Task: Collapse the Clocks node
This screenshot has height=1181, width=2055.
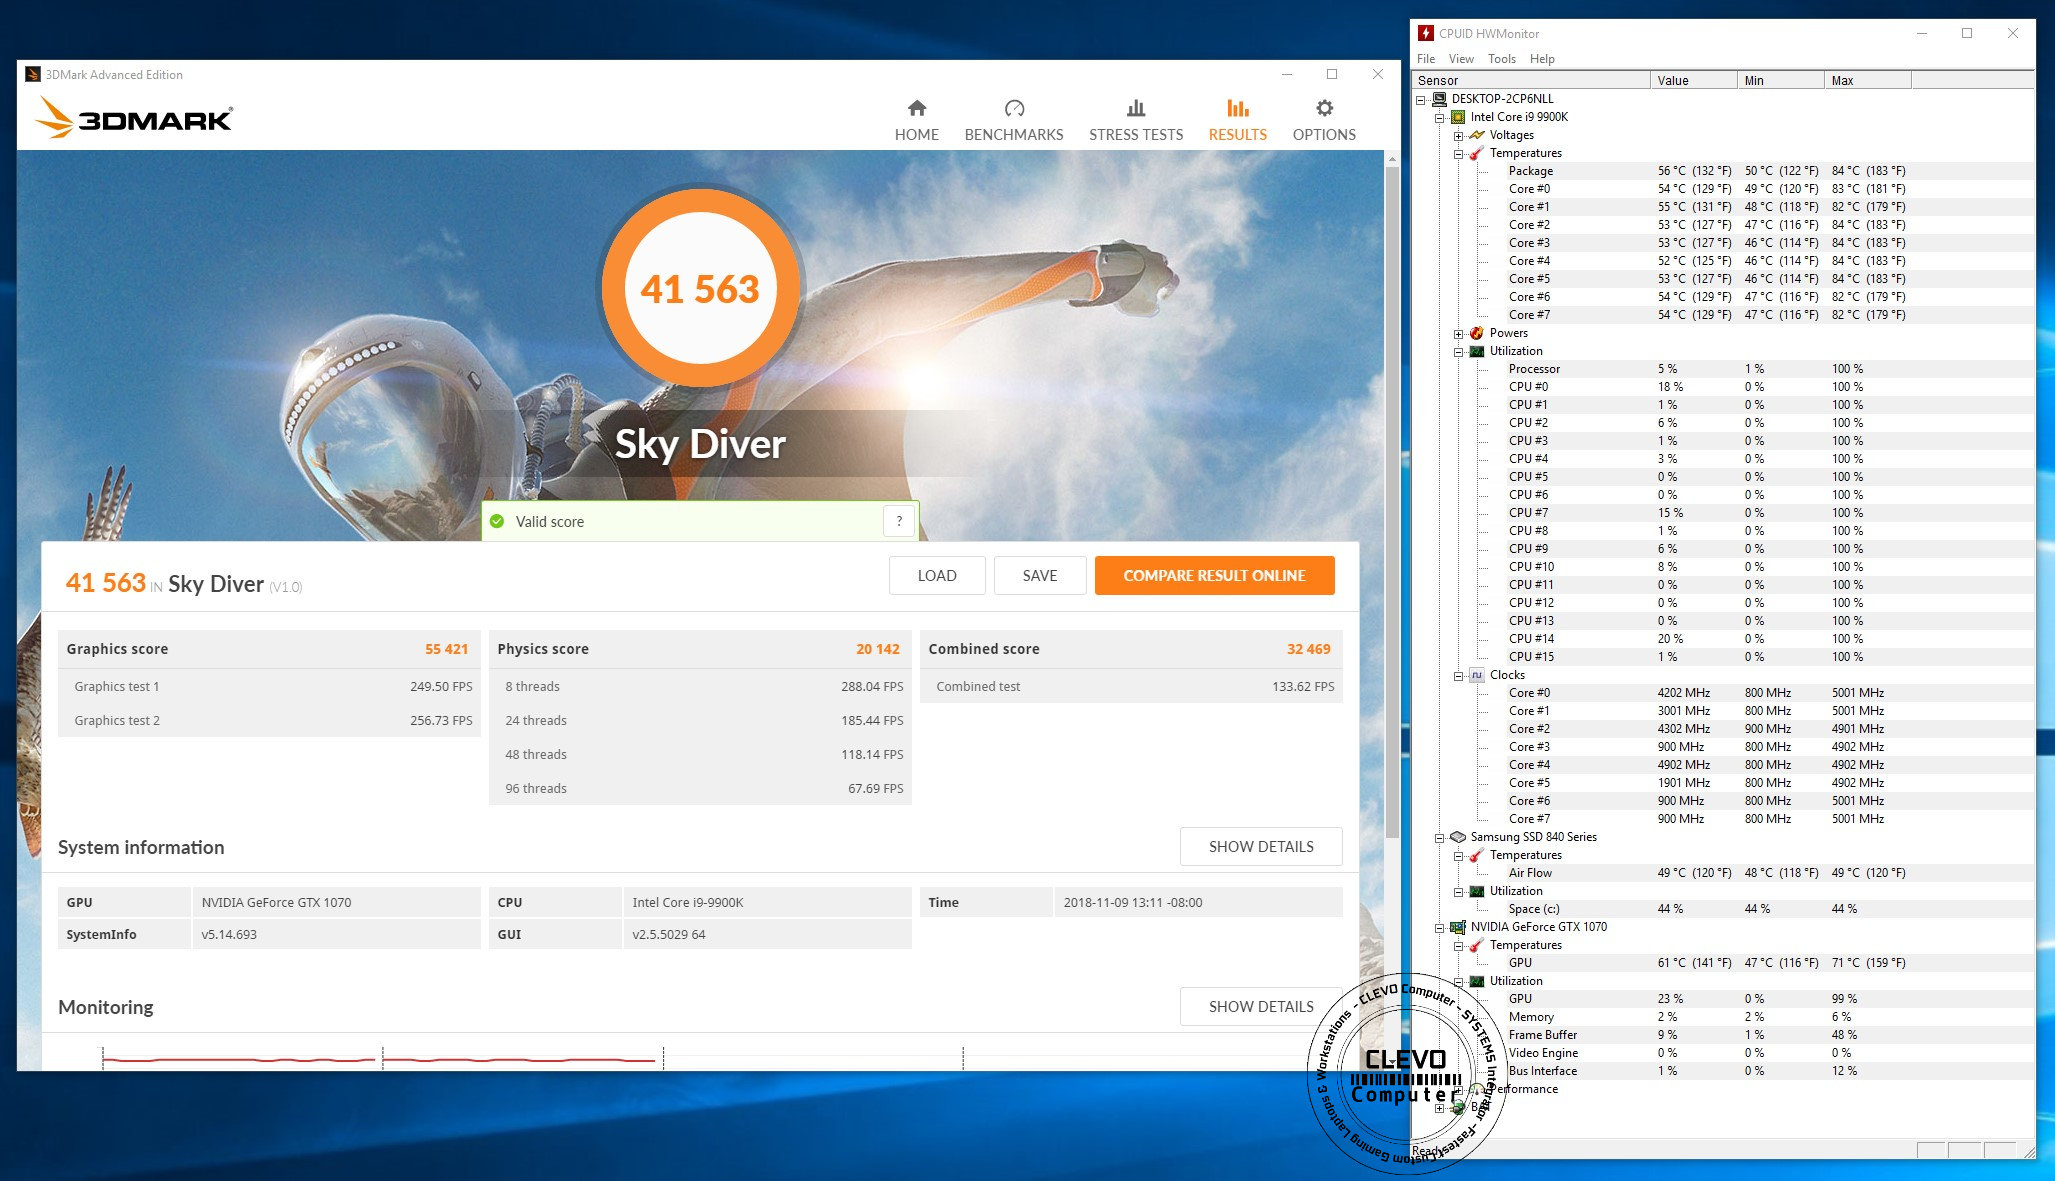Action: (x=1459, y=676)
